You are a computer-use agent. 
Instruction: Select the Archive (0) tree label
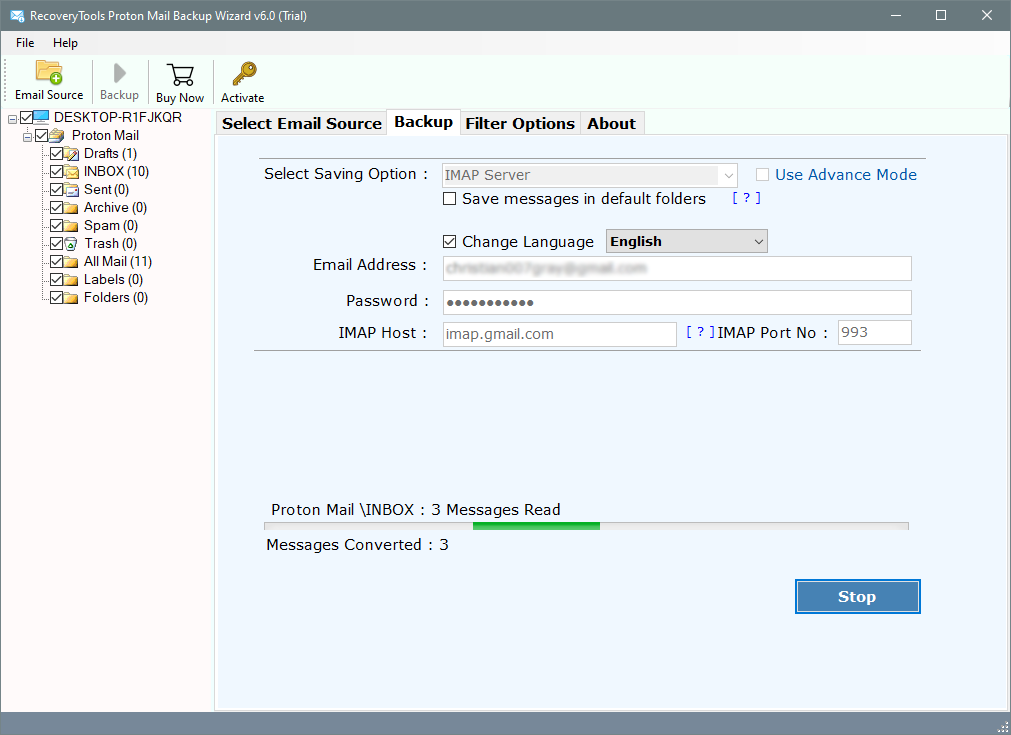click(115, 208)
